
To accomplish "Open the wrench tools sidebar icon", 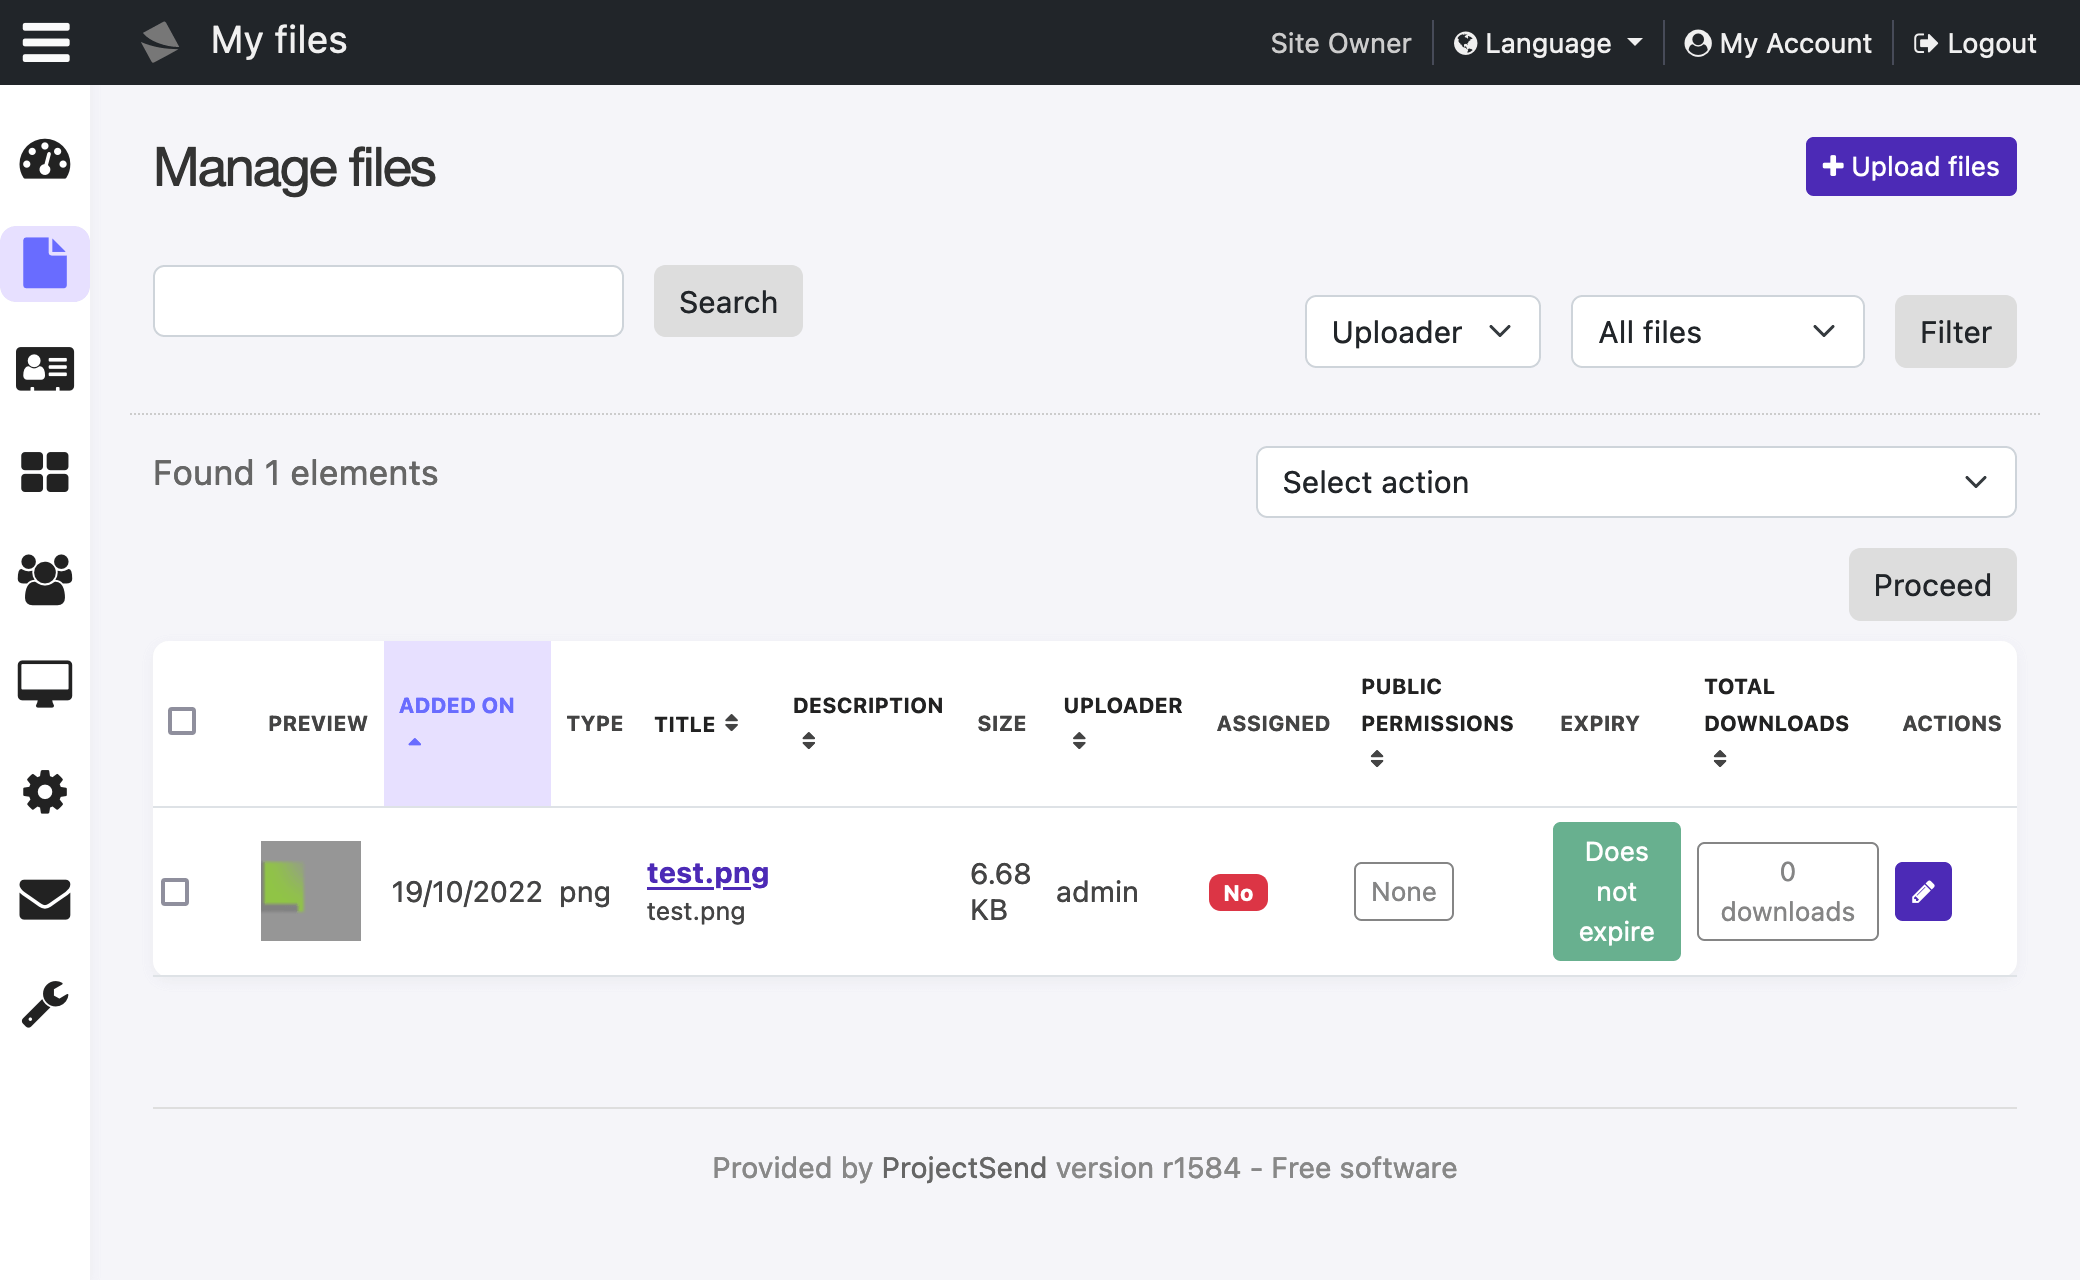I will click(x=45, y=1004).
